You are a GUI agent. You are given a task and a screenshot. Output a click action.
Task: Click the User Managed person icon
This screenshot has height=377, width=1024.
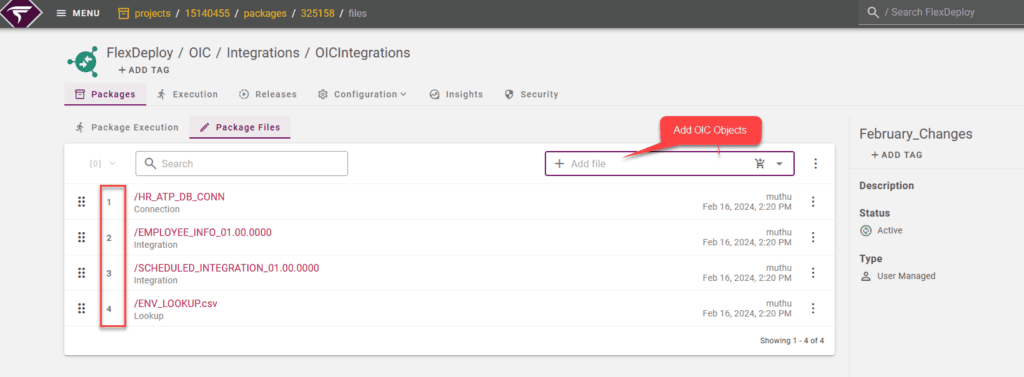coord(866,276)
